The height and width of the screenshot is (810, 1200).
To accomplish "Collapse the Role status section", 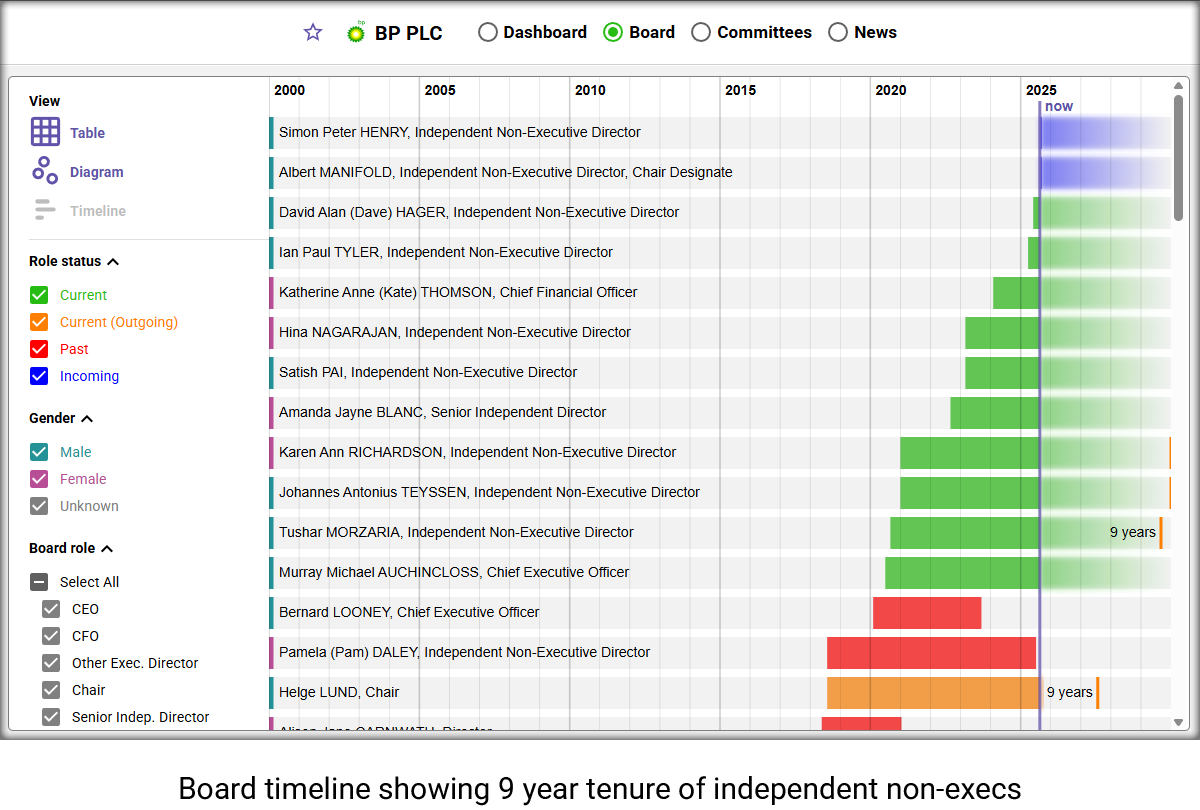I will 113,261.
